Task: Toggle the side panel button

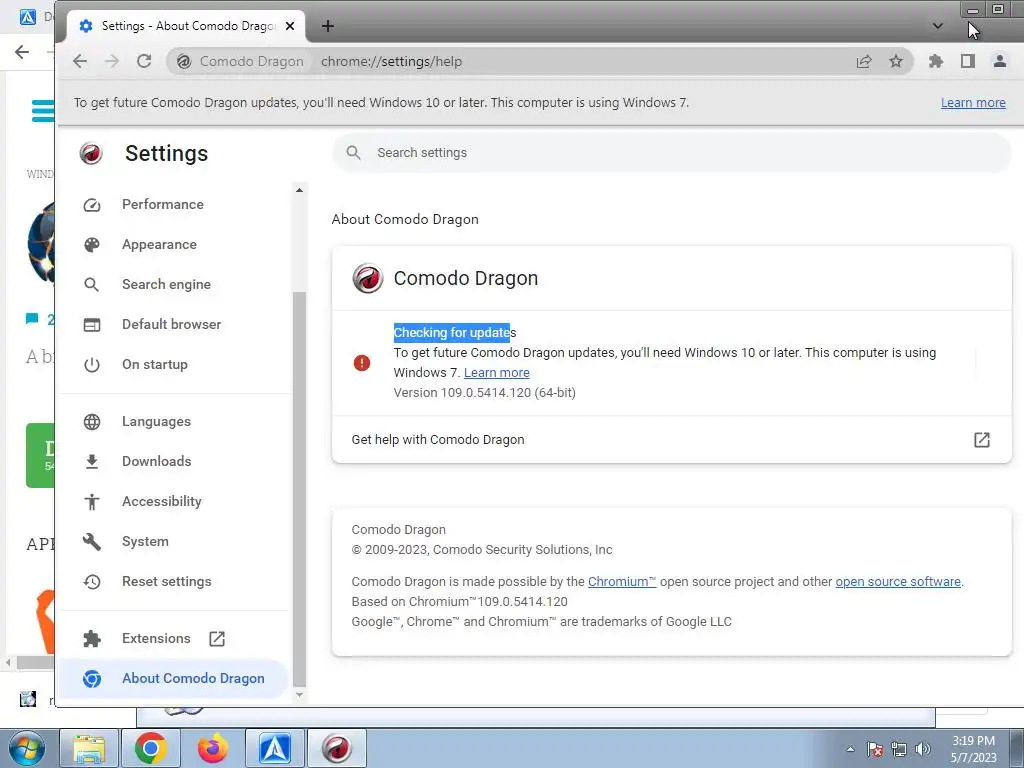Action: click(968, 61)
